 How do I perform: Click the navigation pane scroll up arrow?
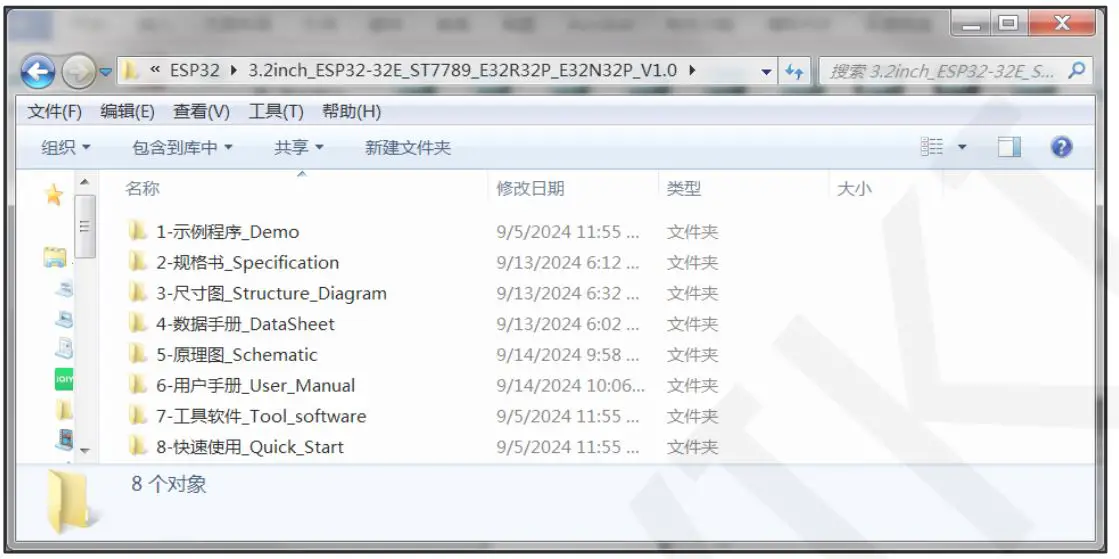point(85,183)
